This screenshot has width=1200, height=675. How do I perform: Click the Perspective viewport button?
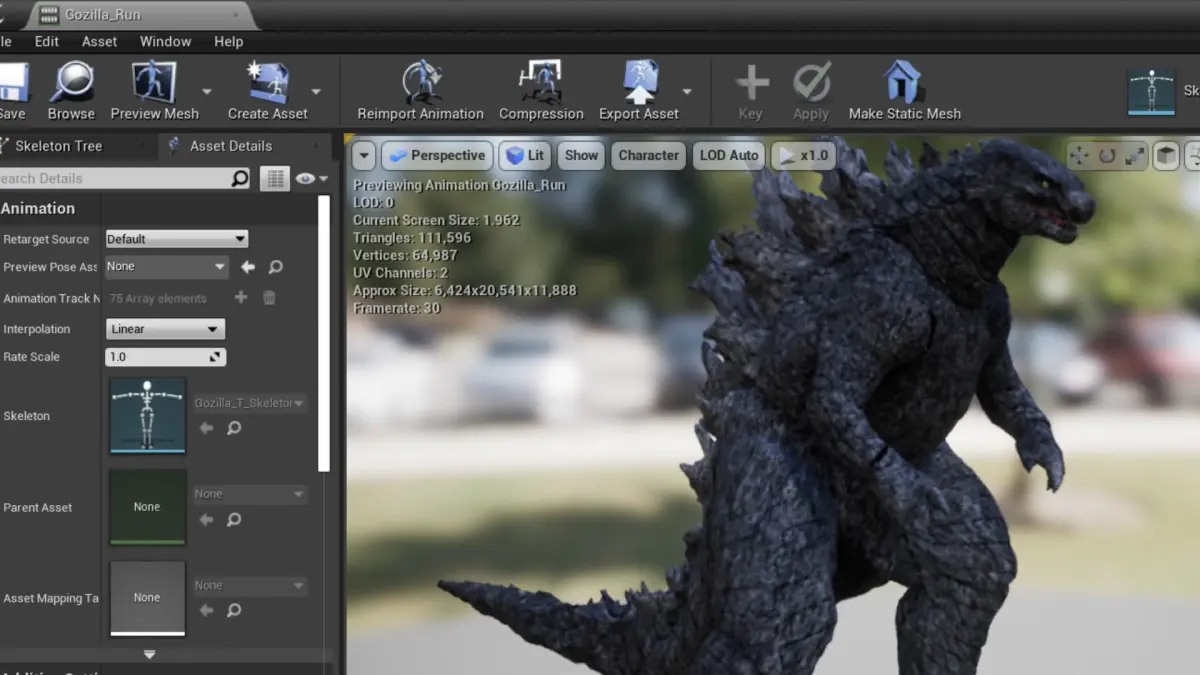(x=437, y=156)
